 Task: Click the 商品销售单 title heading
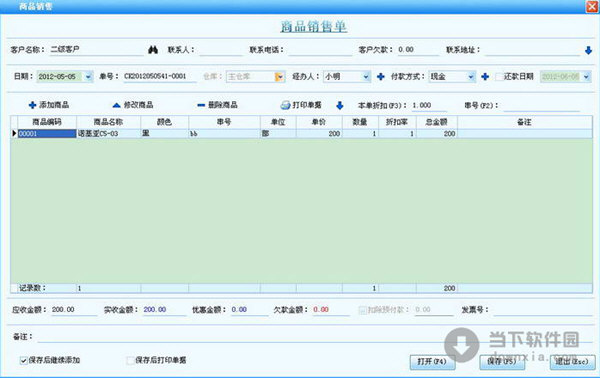tap(314, 26)
